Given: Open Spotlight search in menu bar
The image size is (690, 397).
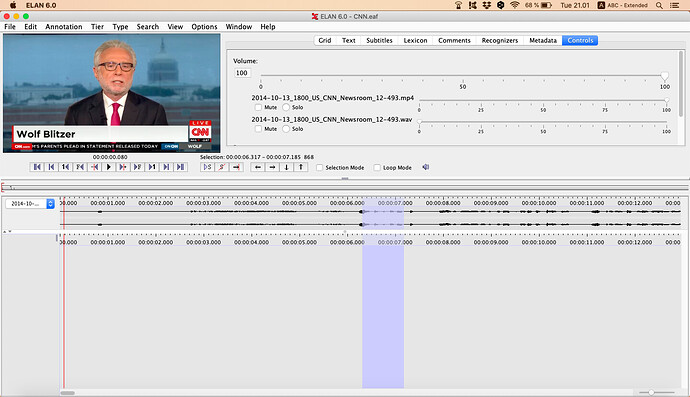Looking at the screenshot, I should (x=659, y=5).
